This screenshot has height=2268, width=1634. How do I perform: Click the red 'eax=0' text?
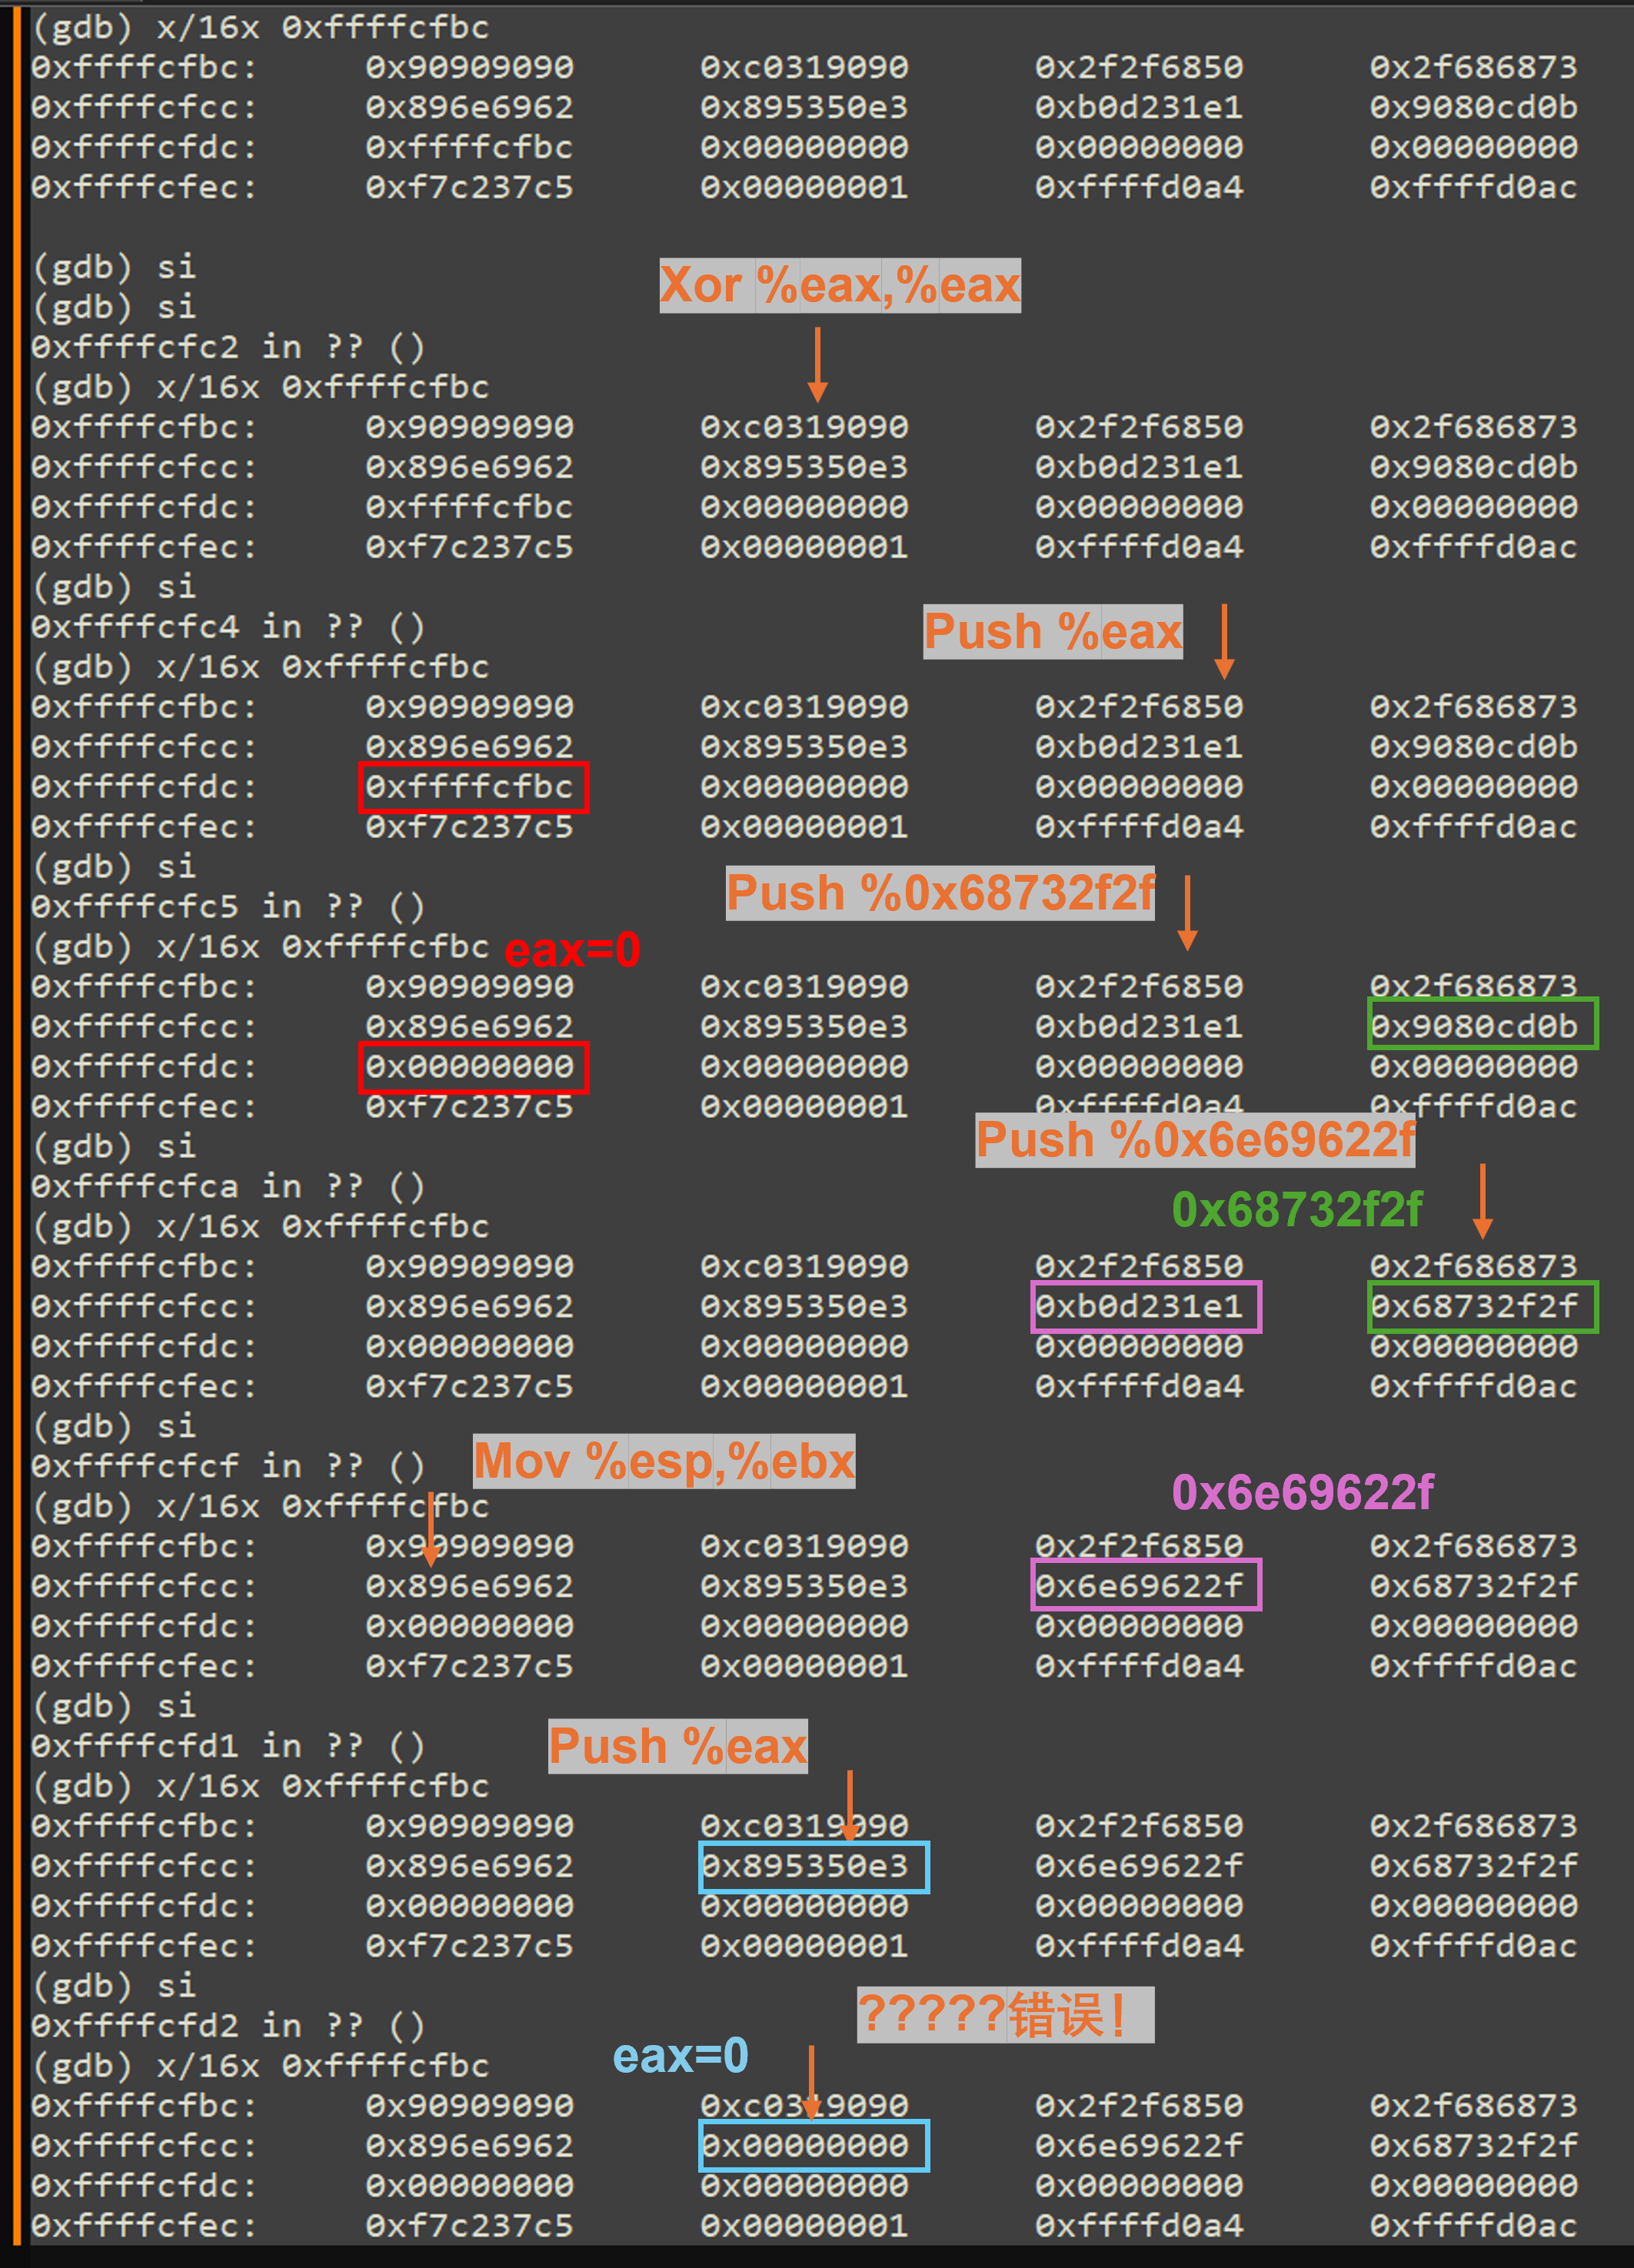point(572,950)
